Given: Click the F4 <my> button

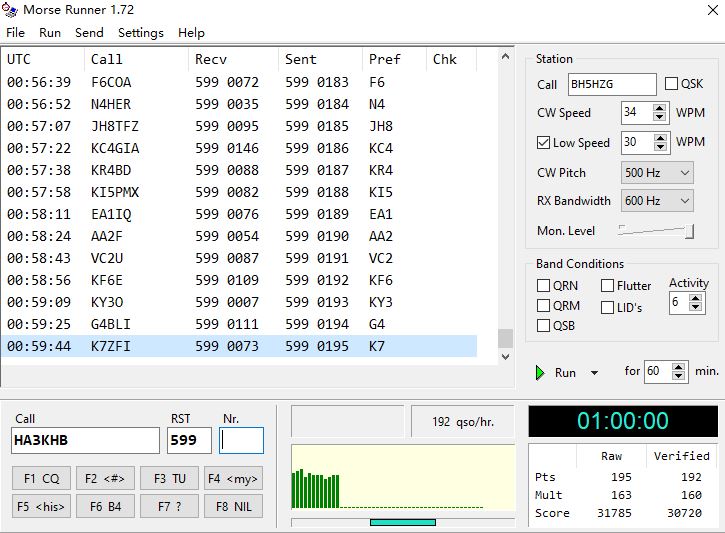Looking at the screenshot, I should tap(233, 478).
